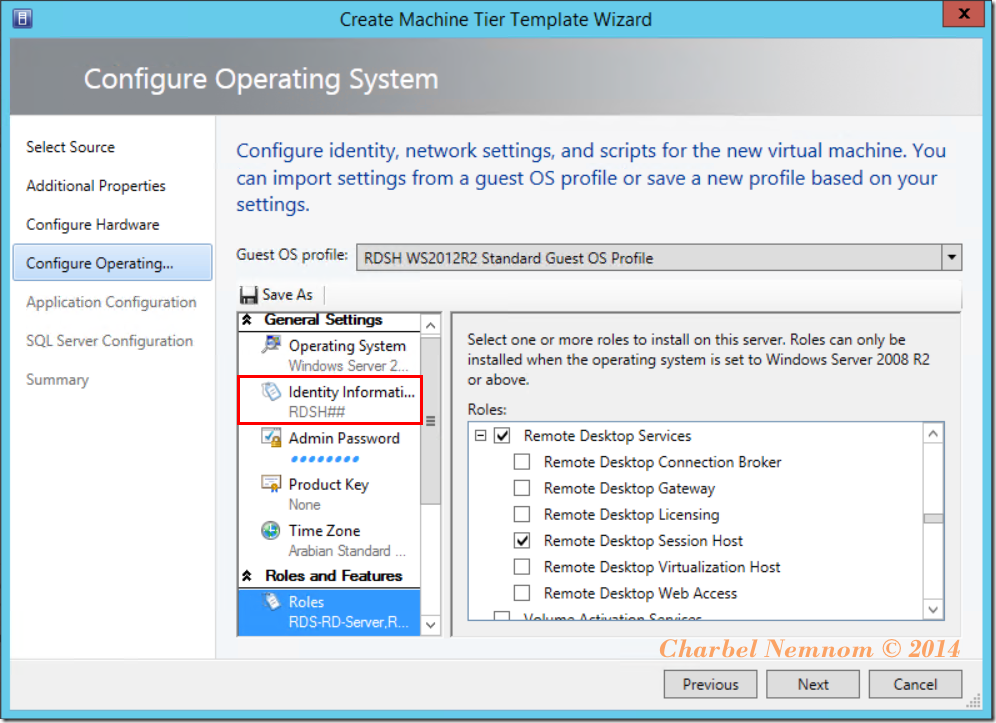This screenshot has width=996, height=723.
Task: Click the settings list scrollbar thumb
Action: [x=431, y=421]
